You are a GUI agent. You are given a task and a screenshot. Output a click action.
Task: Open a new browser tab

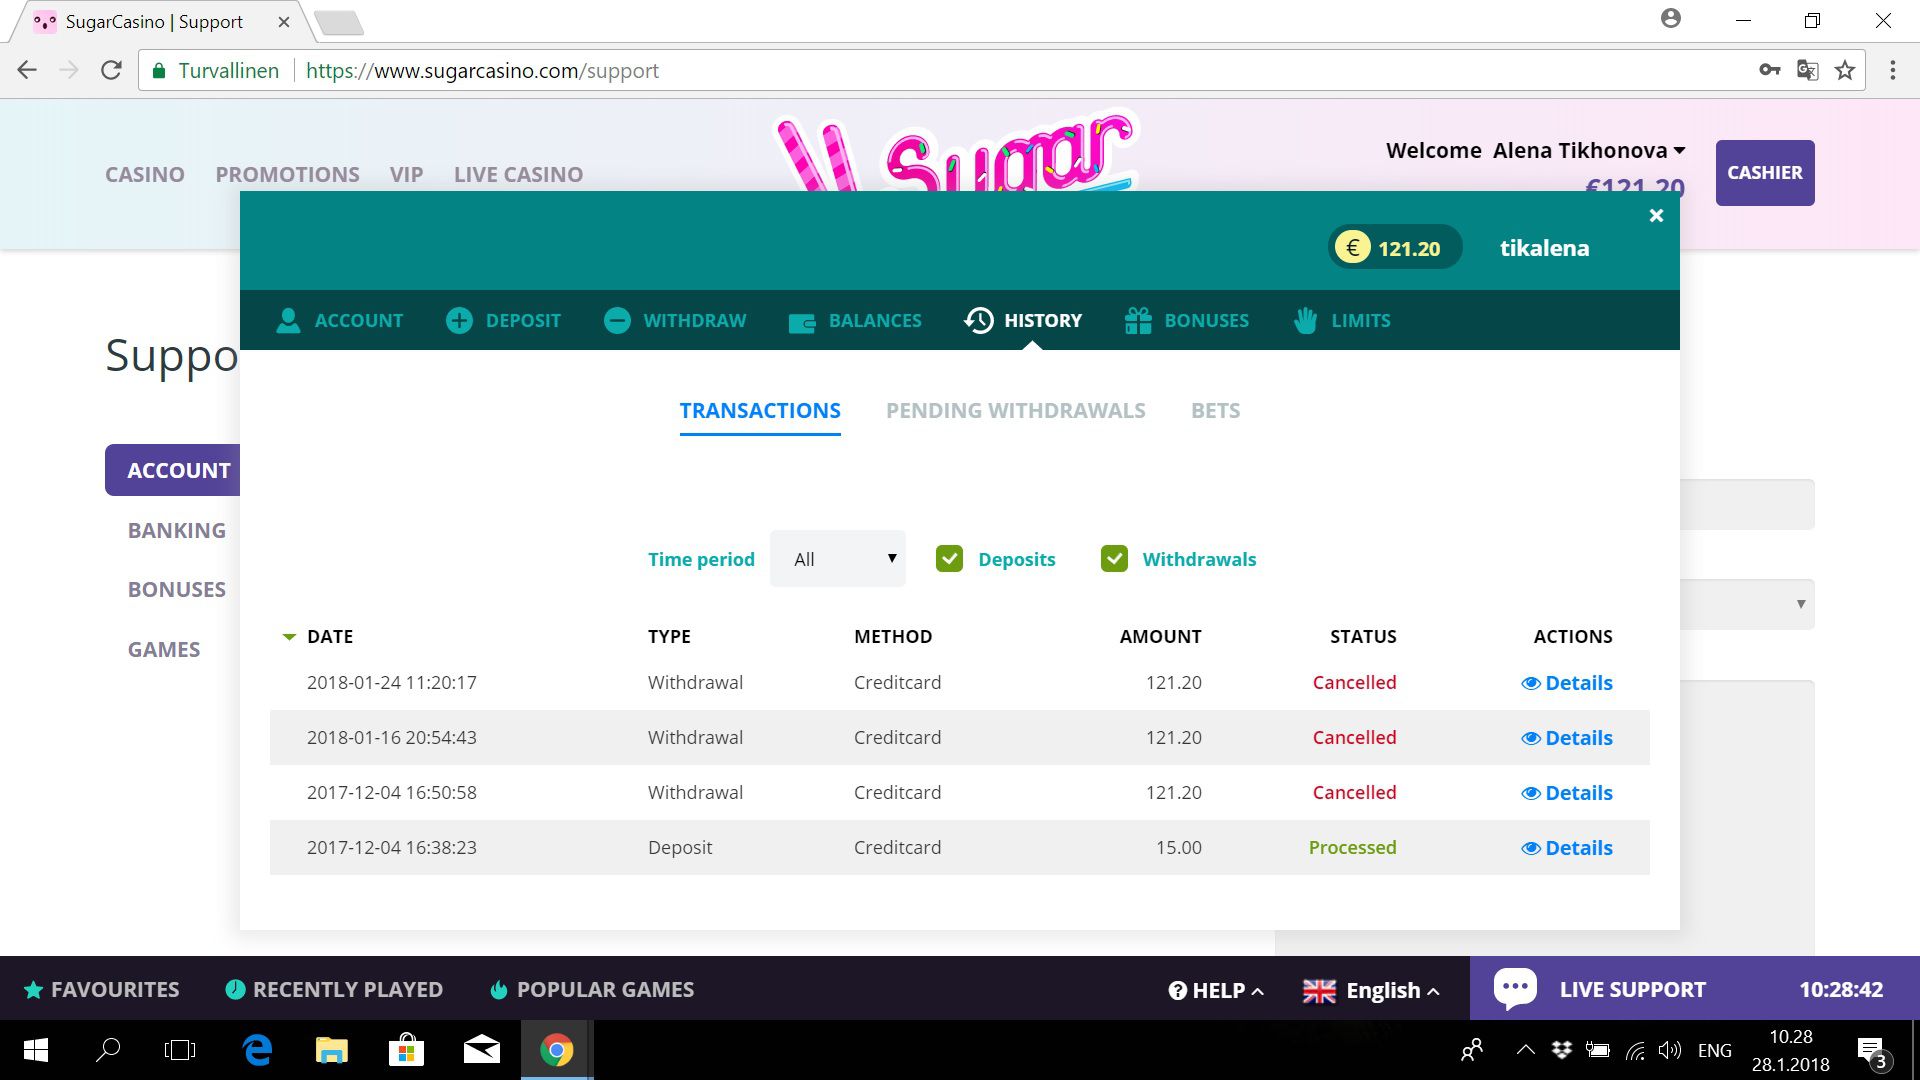(x=338, y=22)
